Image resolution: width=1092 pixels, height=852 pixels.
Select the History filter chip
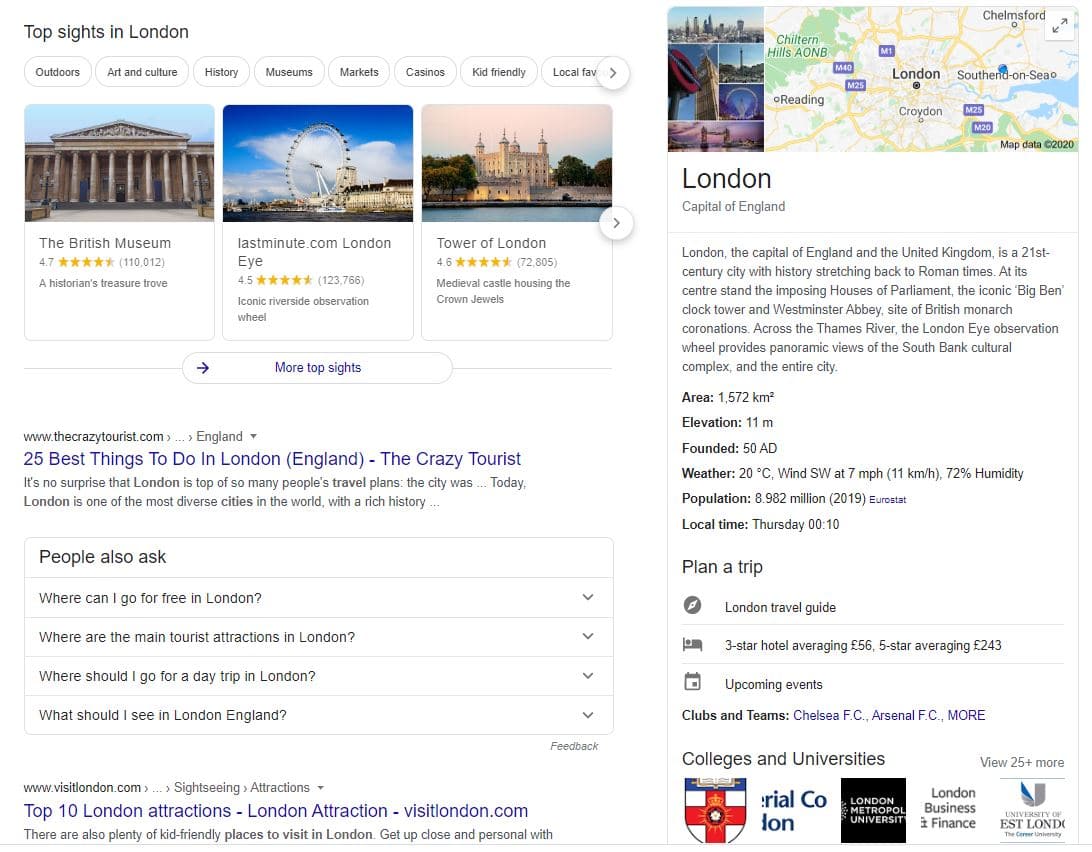[x=221, y=72]
